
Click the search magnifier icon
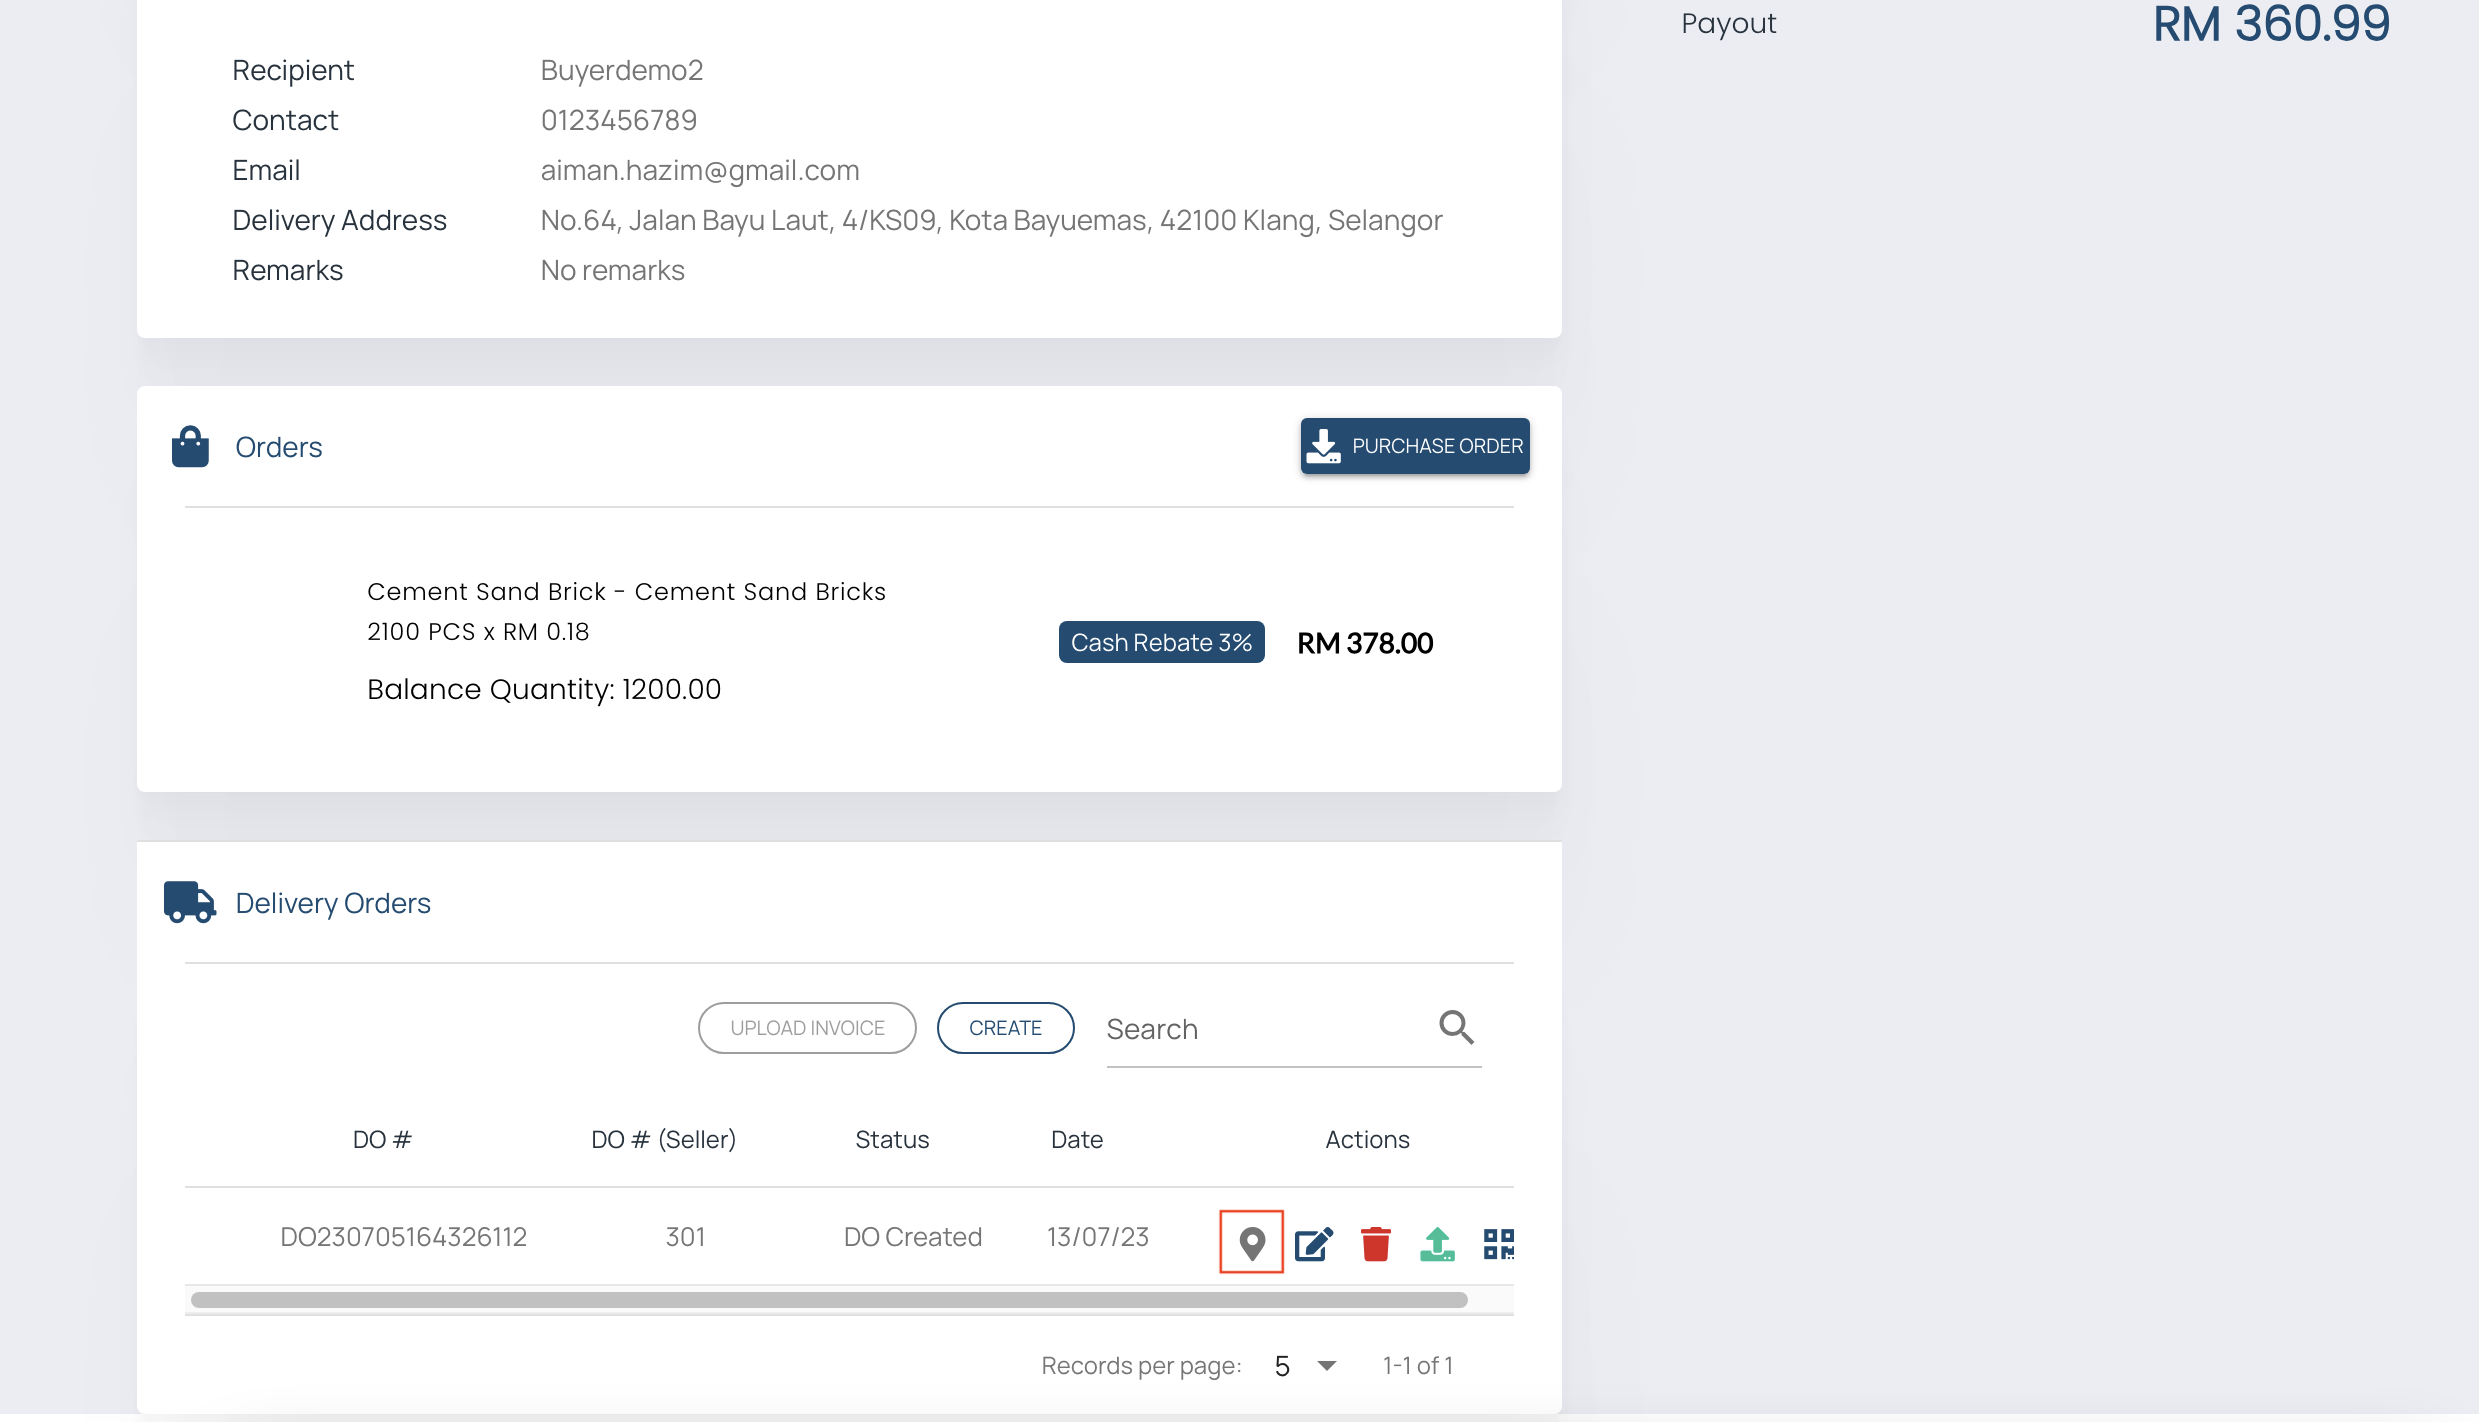tap(1456, 1027)
